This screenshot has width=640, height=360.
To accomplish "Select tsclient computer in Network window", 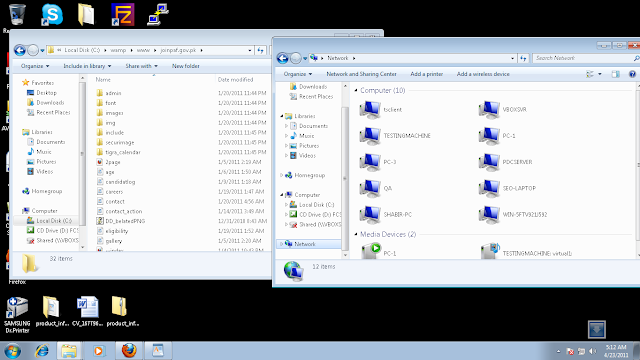I will 381,109.
